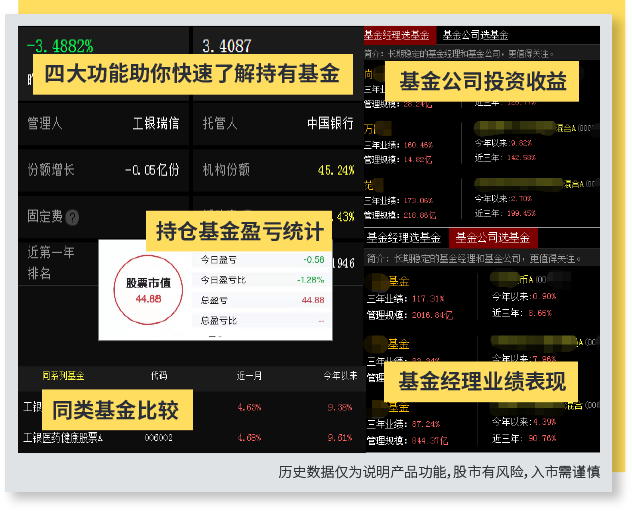This screenshot has width=632, height=511.
Task: Click the 持仓基金盈亏统计 yellow label
Action: (240, 231)
